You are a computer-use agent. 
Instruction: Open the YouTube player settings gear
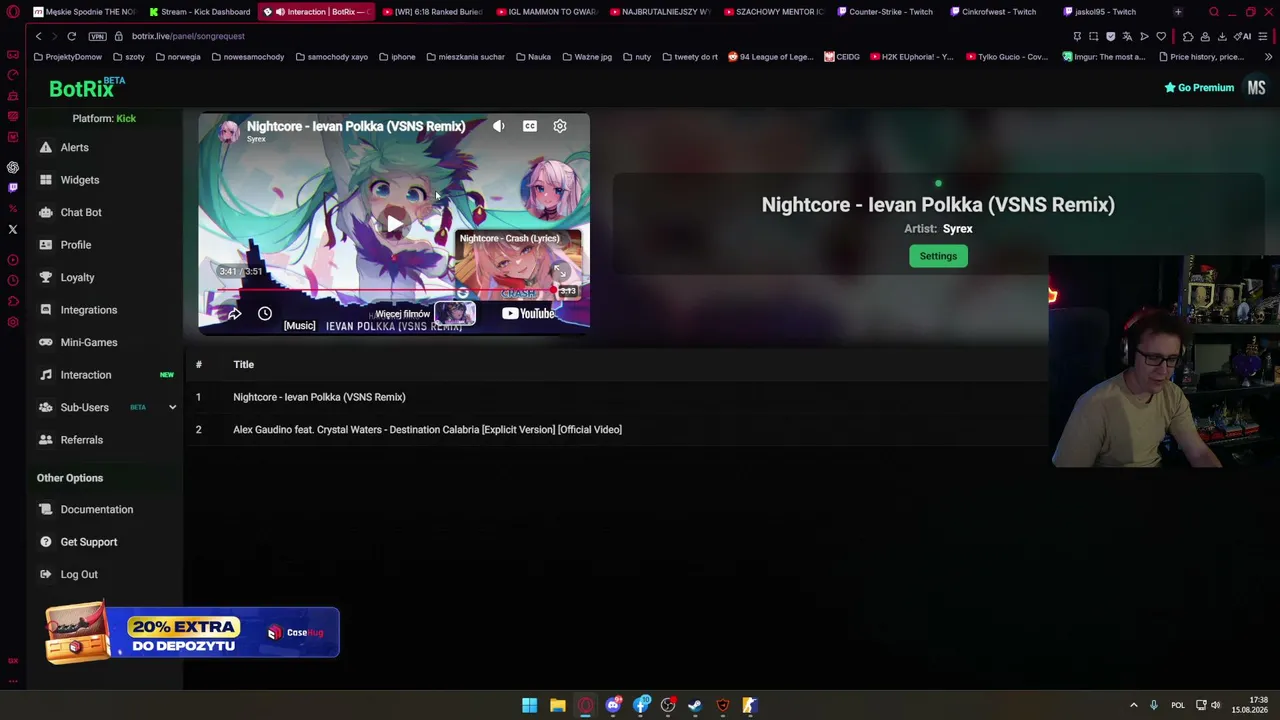tap(560, 126)
